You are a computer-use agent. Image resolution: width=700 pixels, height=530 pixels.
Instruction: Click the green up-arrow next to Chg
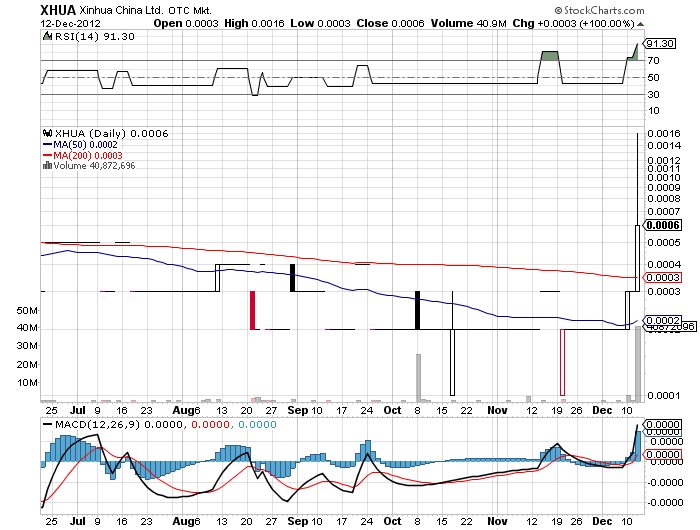(641, 24)
